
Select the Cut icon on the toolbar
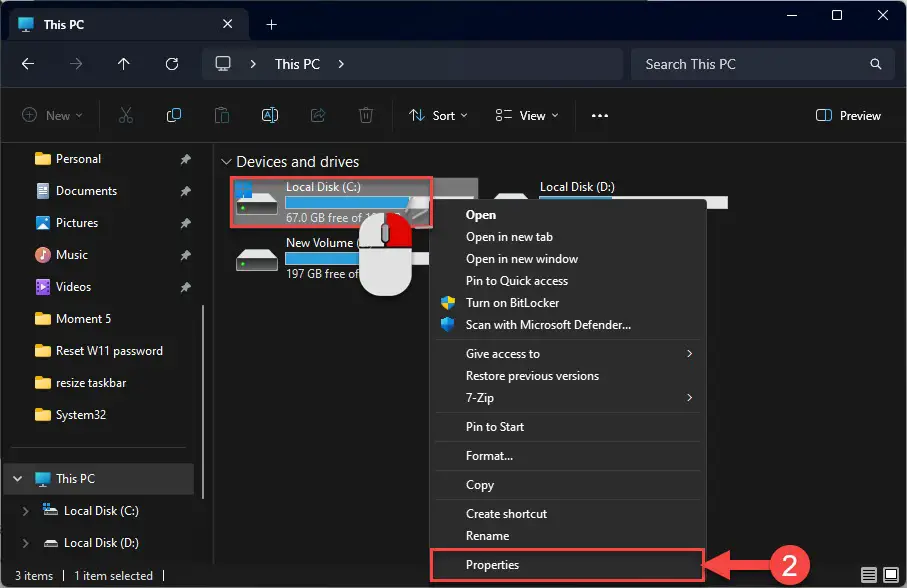(125, 115)
